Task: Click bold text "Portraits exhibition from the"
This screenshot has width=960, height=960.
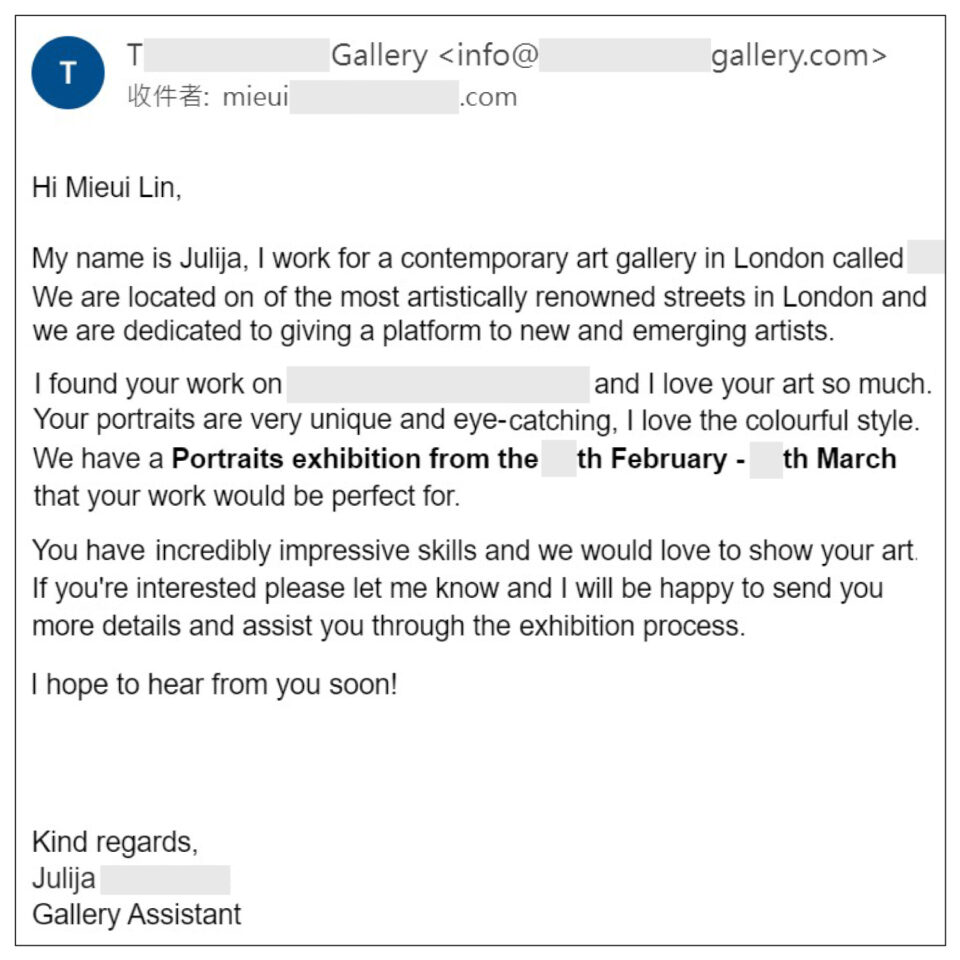Action: 354,459
